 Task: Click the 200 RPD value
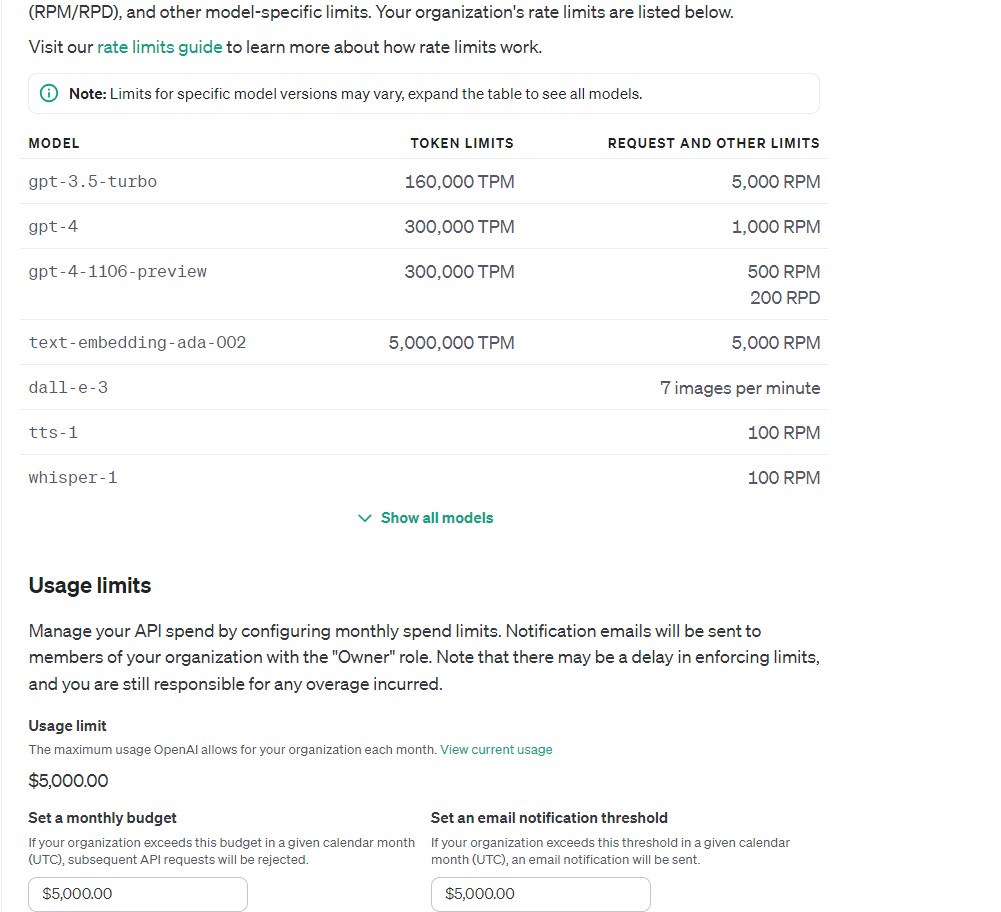click(x=785, y=298)
